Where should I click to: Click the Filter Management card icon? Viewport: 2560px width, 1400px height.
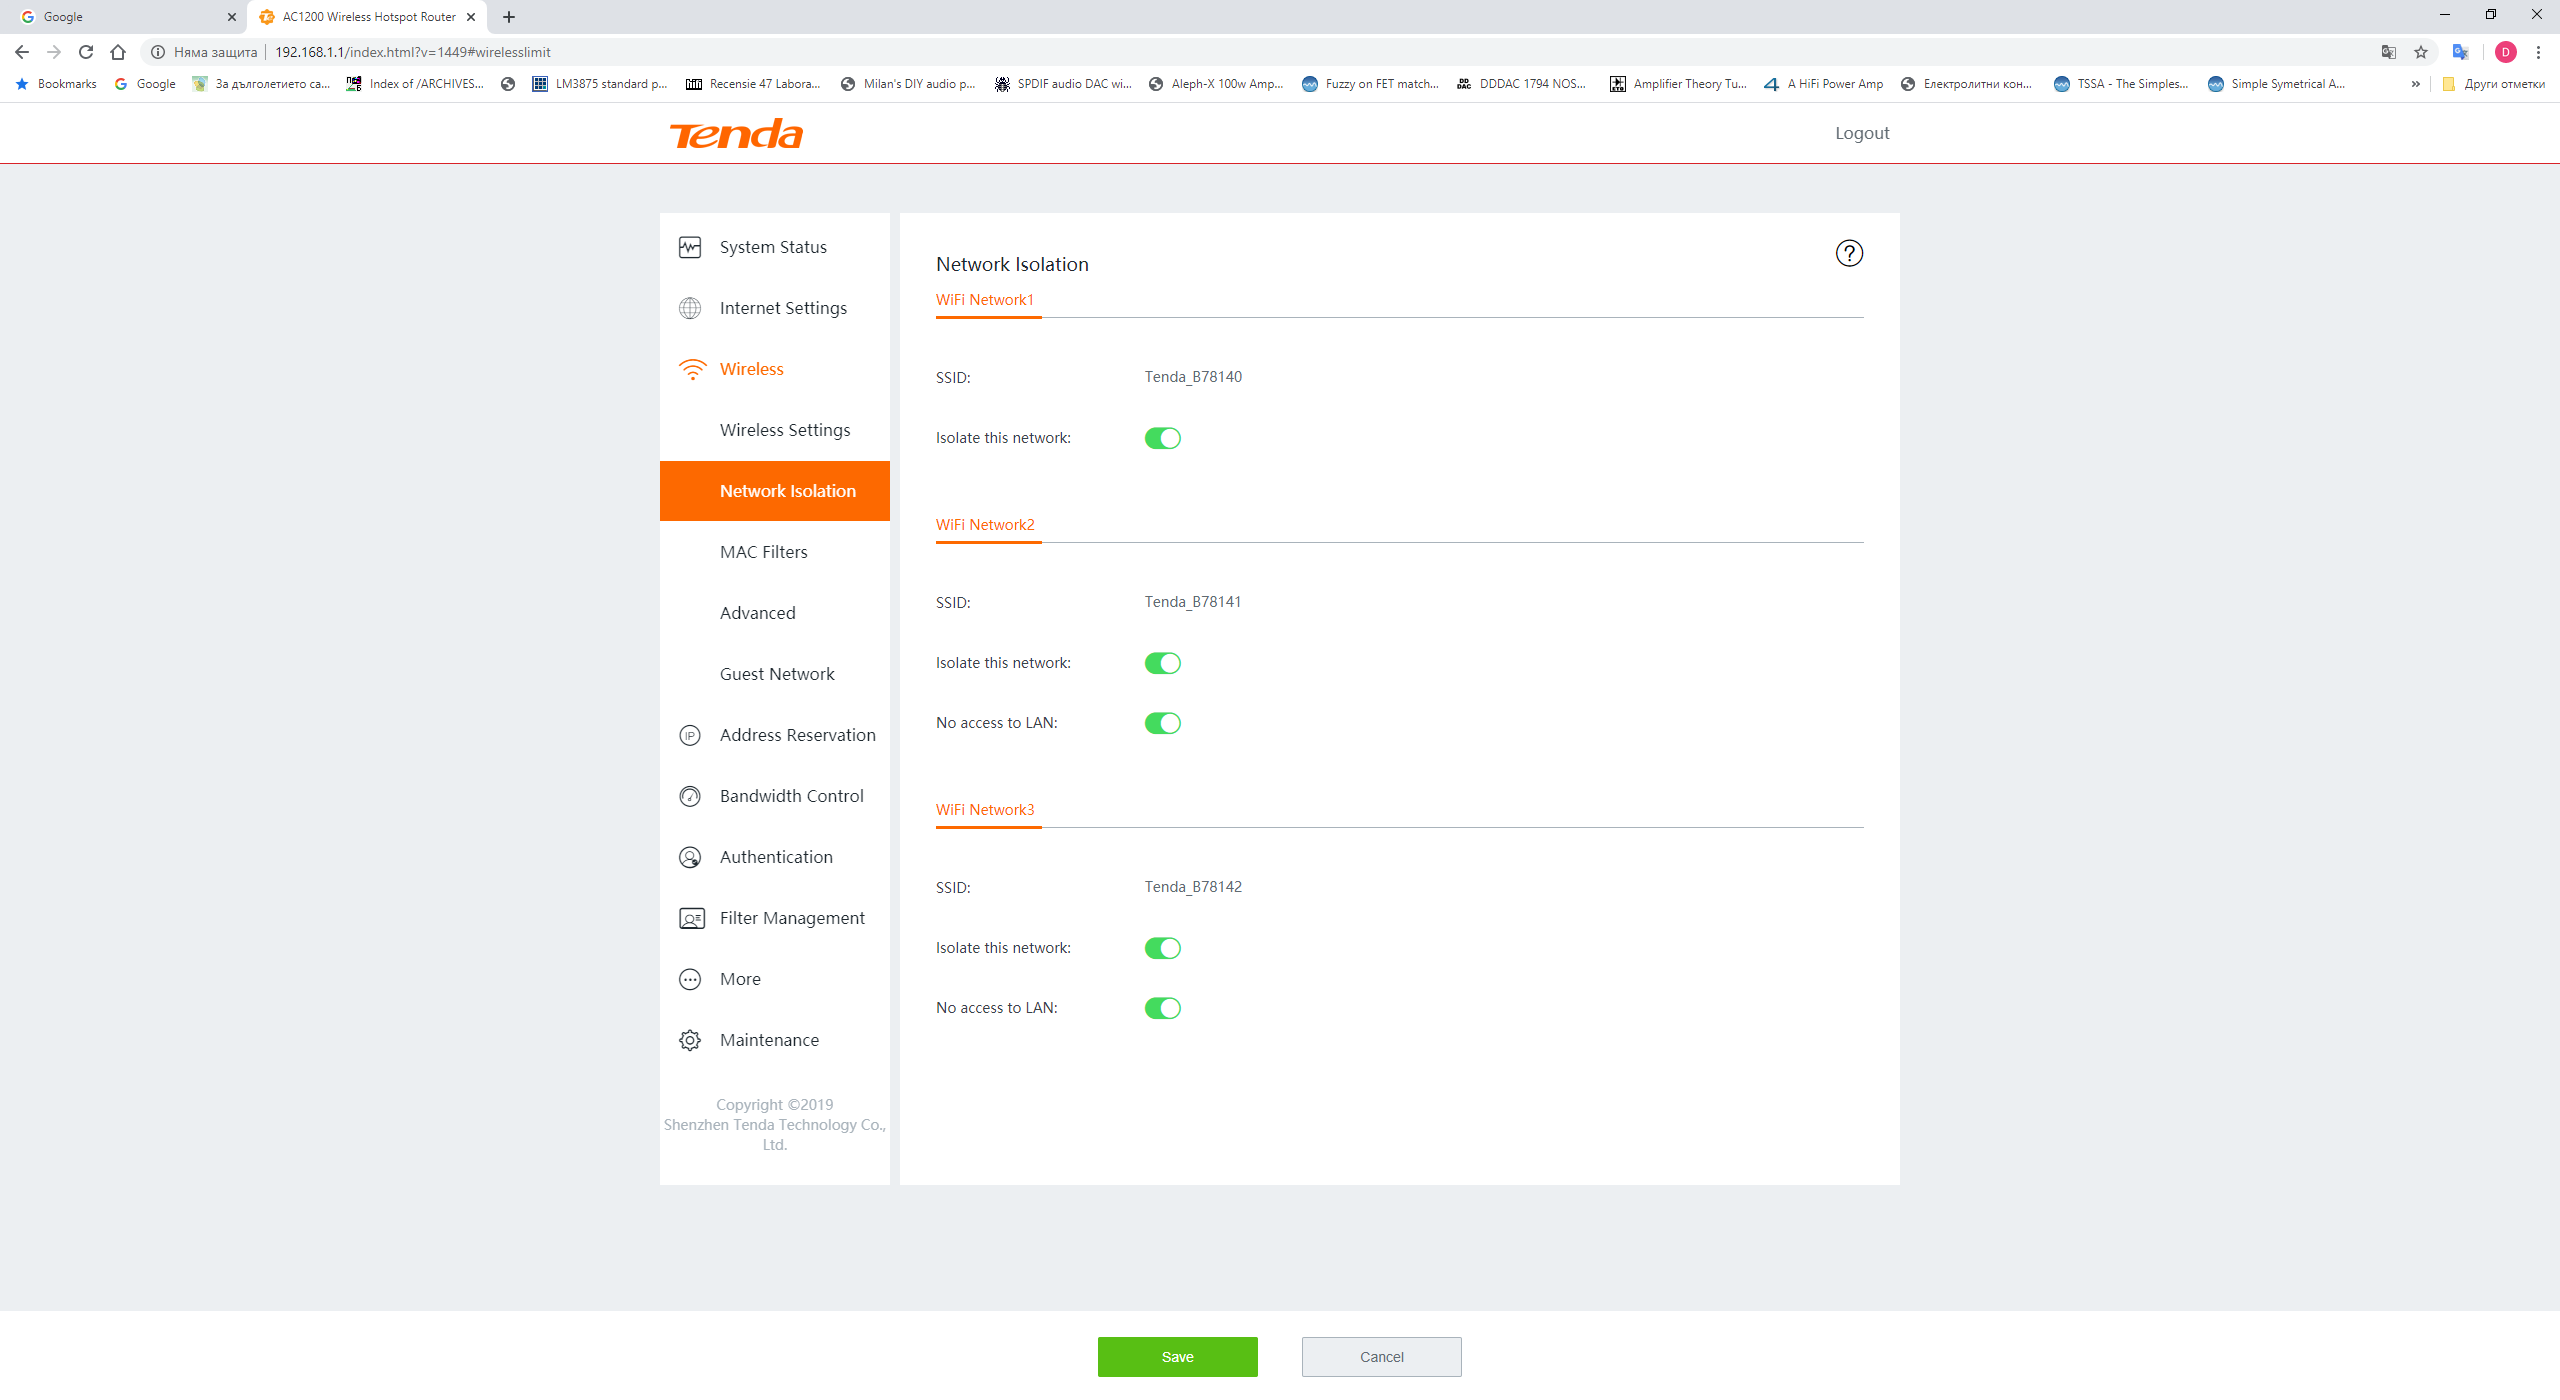pyautogui.click(x=691, y=918)
